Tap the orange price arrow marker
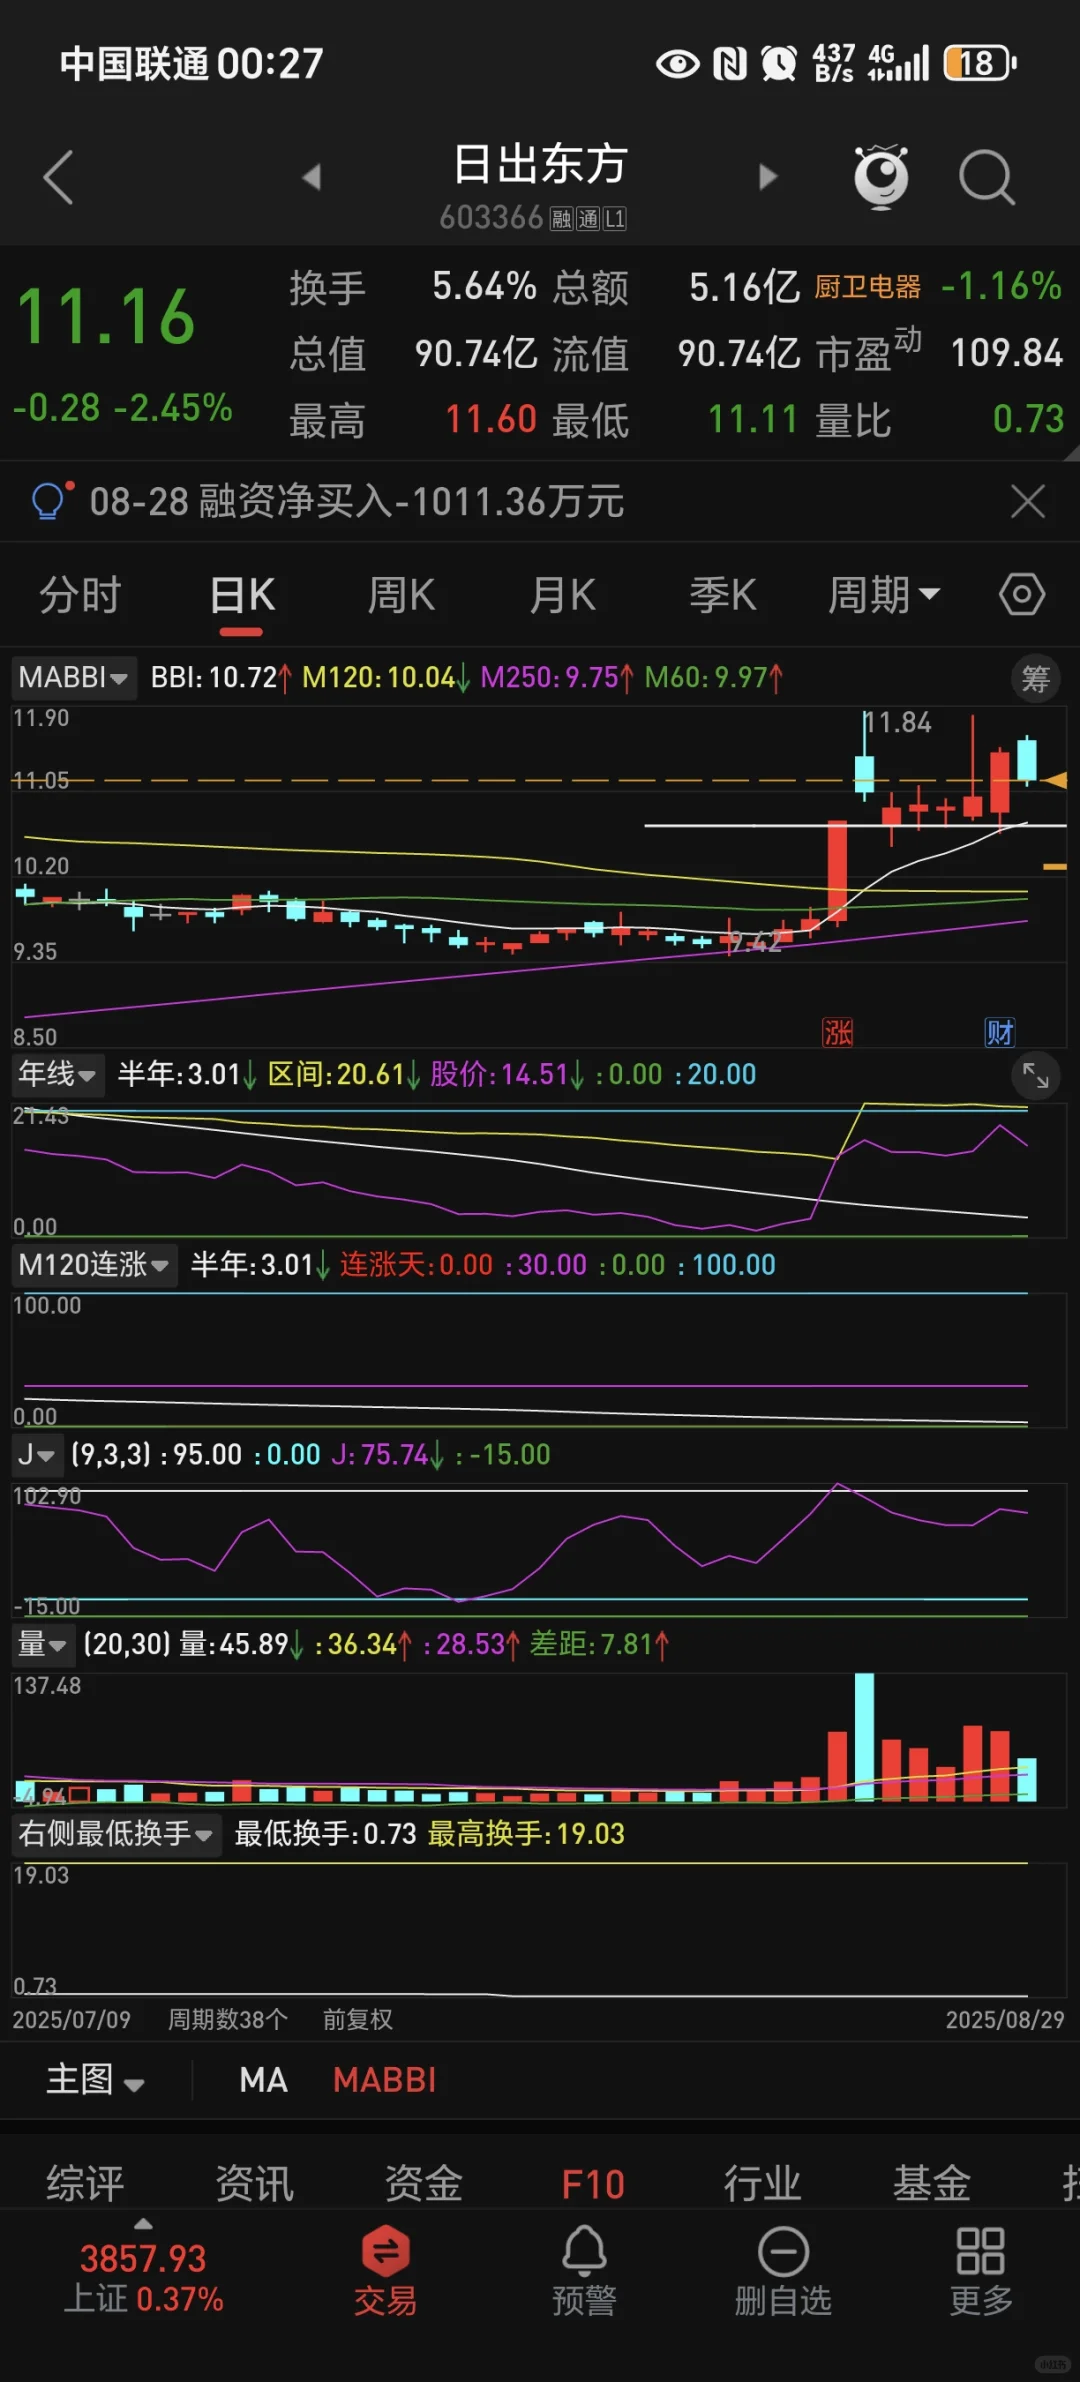This screenshot has height=2382, width=1080. (1054, 780)
